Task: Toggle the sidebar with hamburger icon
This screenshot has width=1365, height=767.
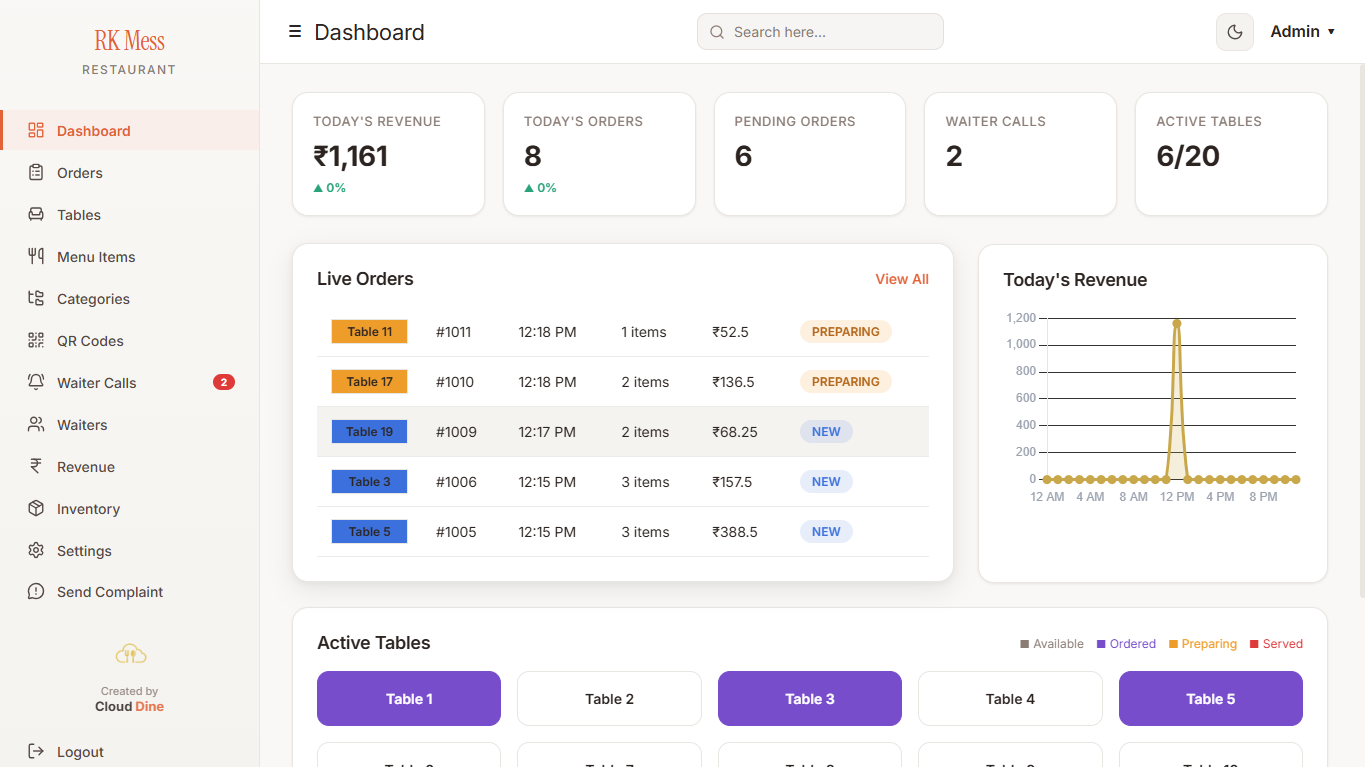Action: click(x=295, y=32)
